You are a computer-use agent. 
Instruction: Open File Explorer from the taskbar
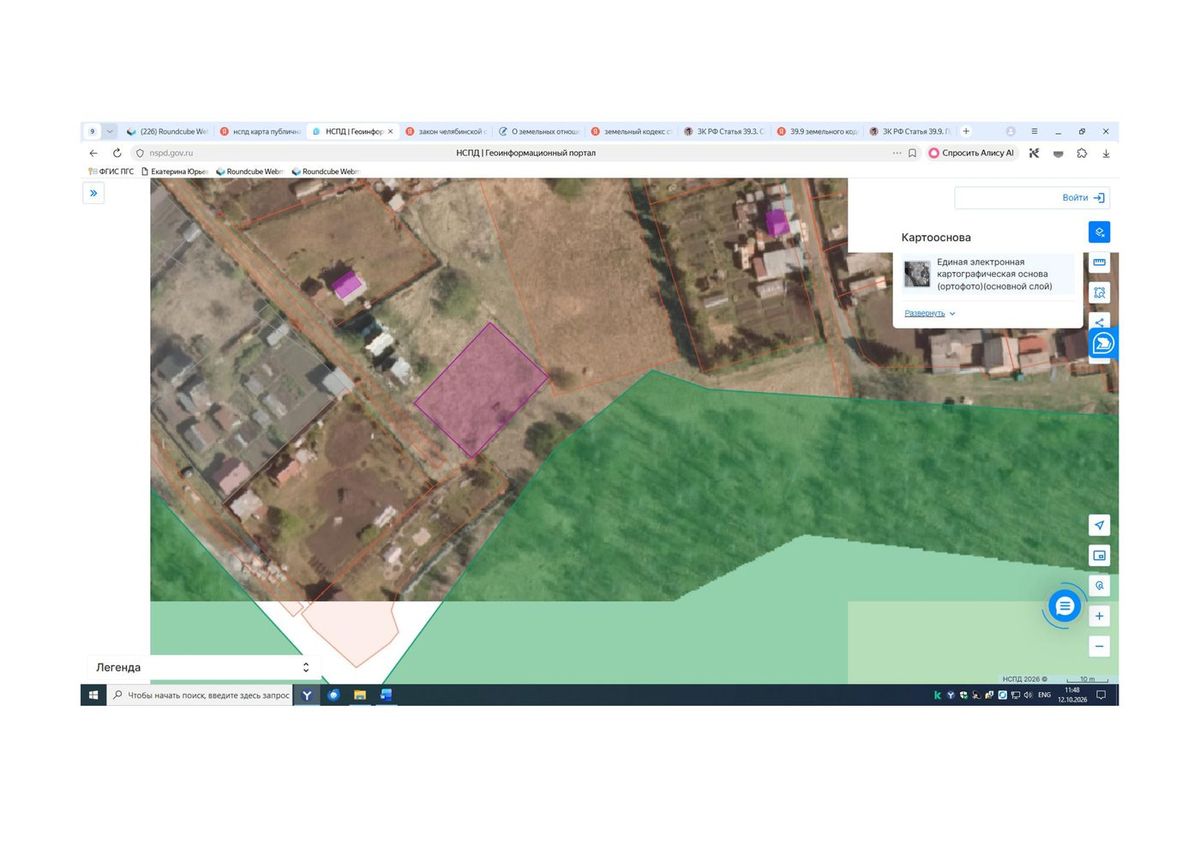tap(360, 695)
